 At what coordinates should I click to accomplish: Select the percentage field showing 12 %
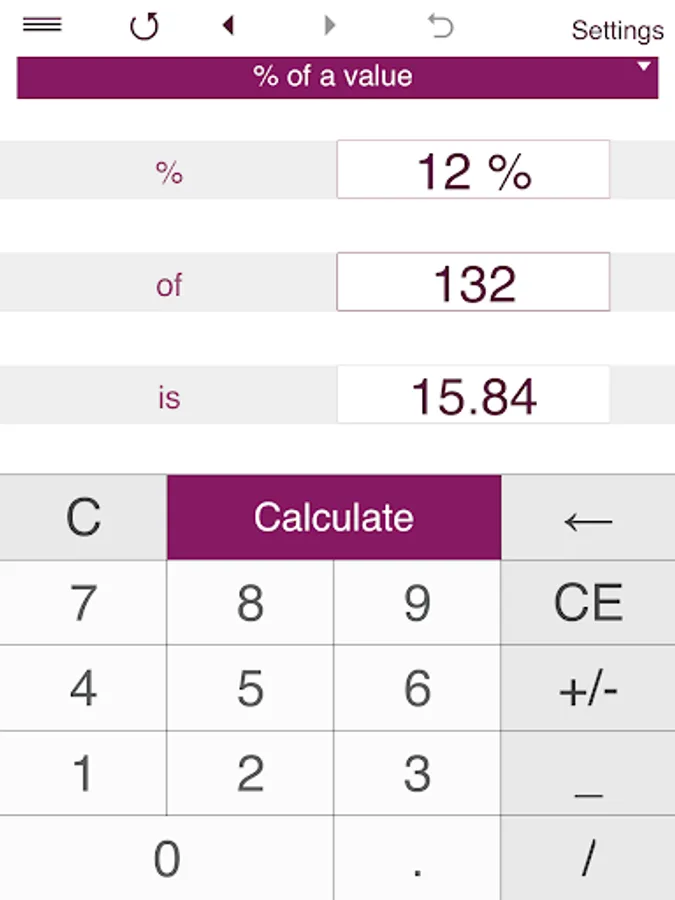point(473,169)
